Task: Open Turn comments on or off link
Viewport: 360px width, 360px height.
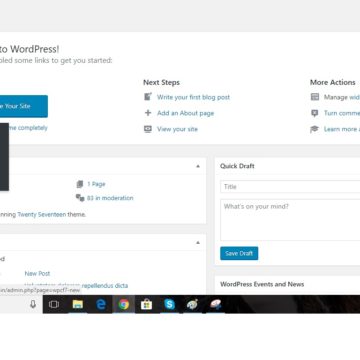Action: point(342,113)
